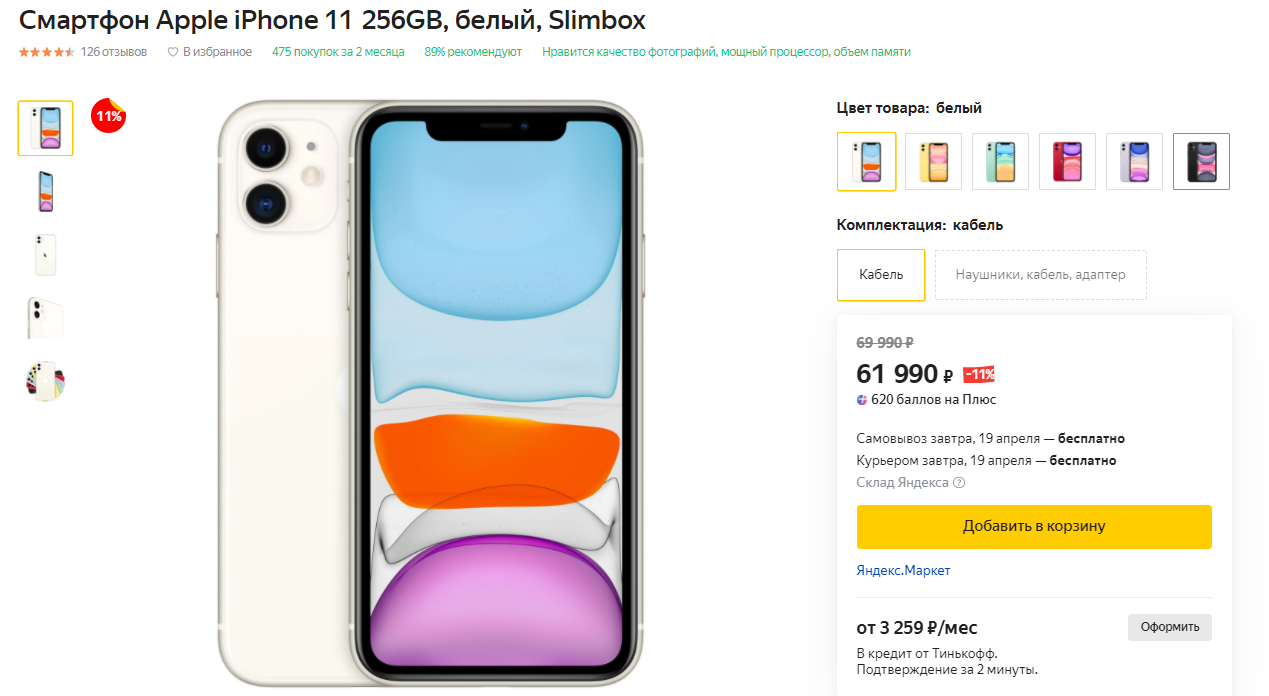Click the star rating icons
This screenshot has height=696, width=1269.
tap(46, 52)
